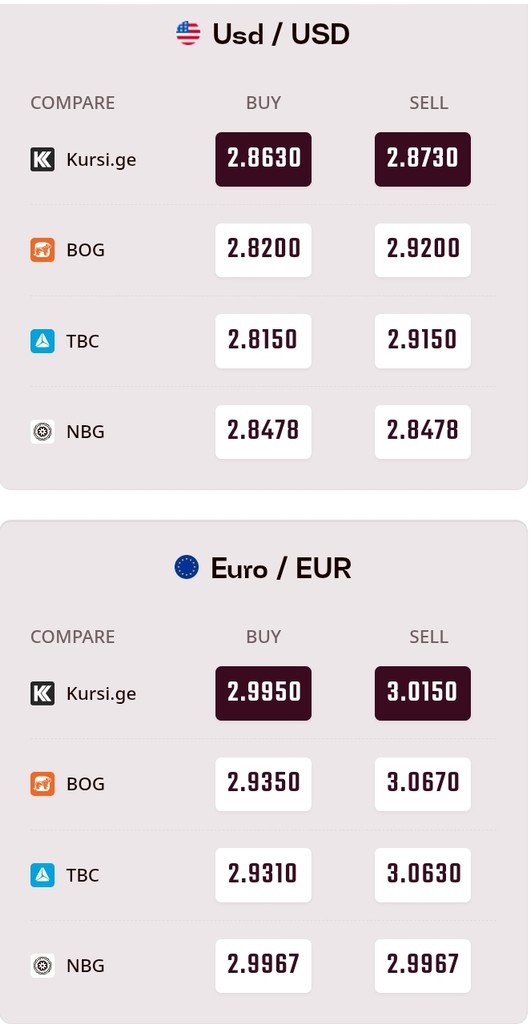
Task: Click the blue TBC icon in Euro table
Action: [x=42, y=874]
